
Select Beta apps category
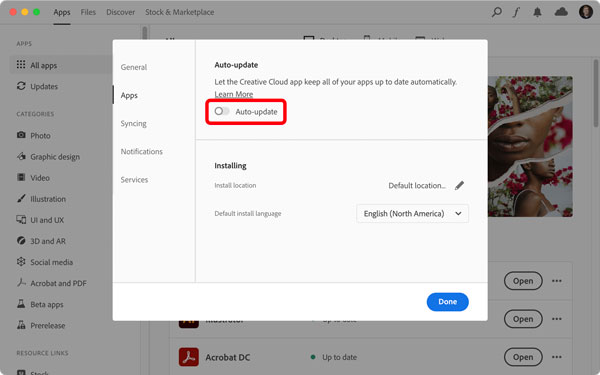[x=40, y=304]
